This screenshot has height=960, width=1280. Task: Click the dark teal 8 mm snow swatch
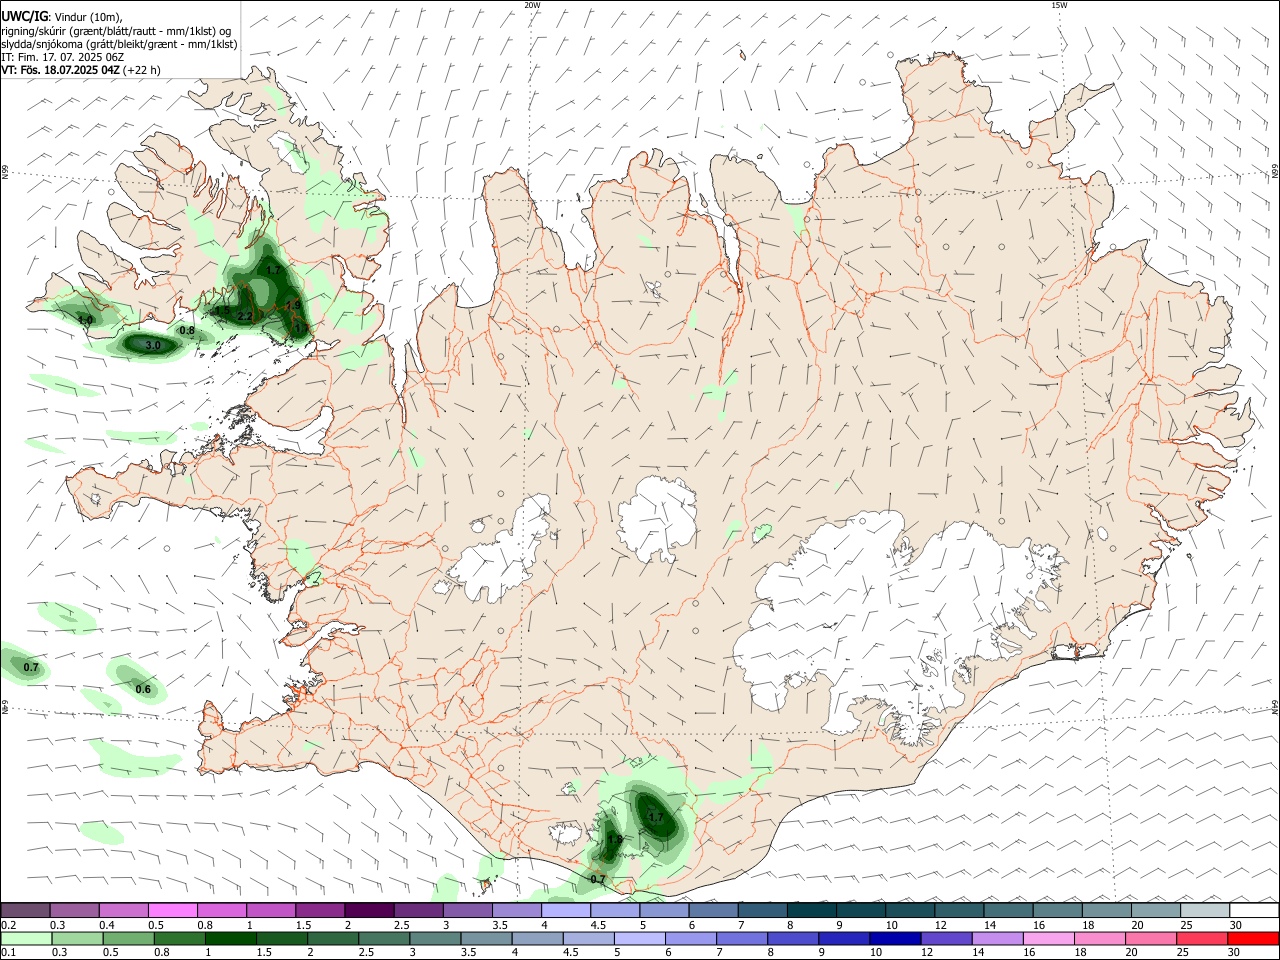[812, 910]
